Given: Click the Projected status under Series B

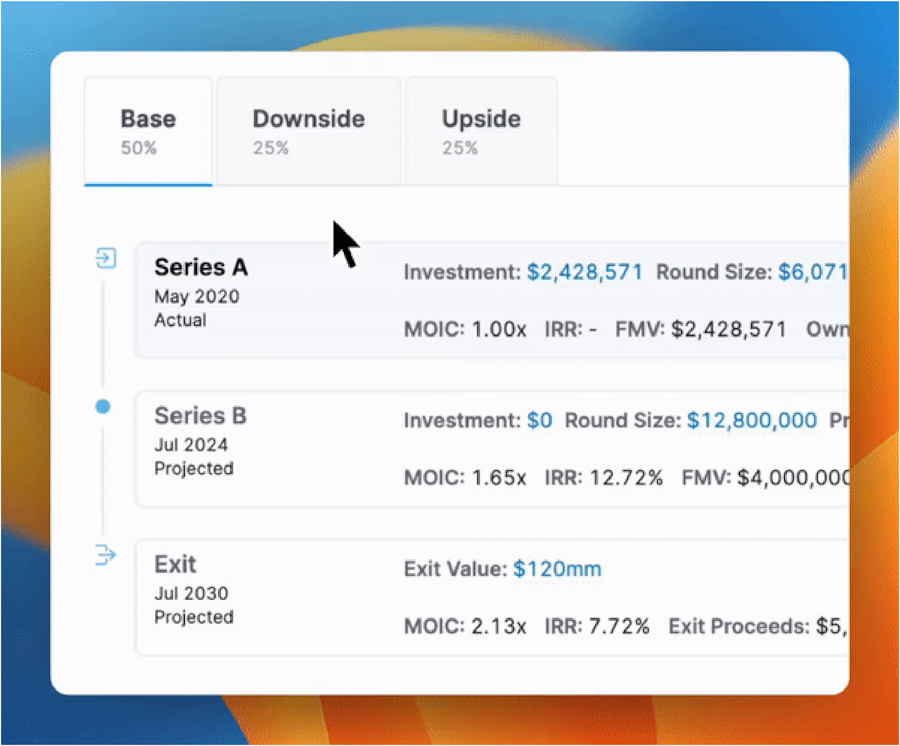Looking at the screenshot, I should click(x=194, y=469).
